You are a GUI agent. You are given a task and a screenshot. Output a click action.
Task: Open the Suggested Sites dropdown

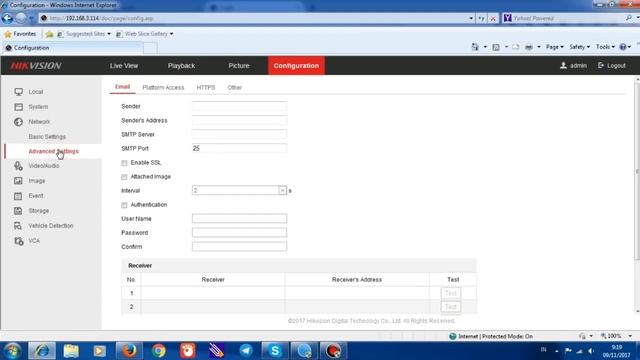(x=109, y=34)
